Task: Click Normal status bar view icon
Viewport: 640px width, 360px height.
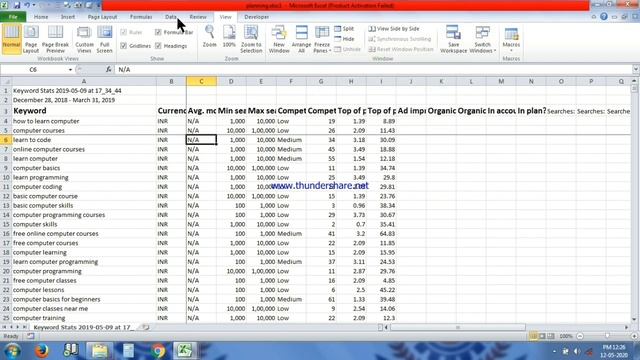Action: pos(533,336)
